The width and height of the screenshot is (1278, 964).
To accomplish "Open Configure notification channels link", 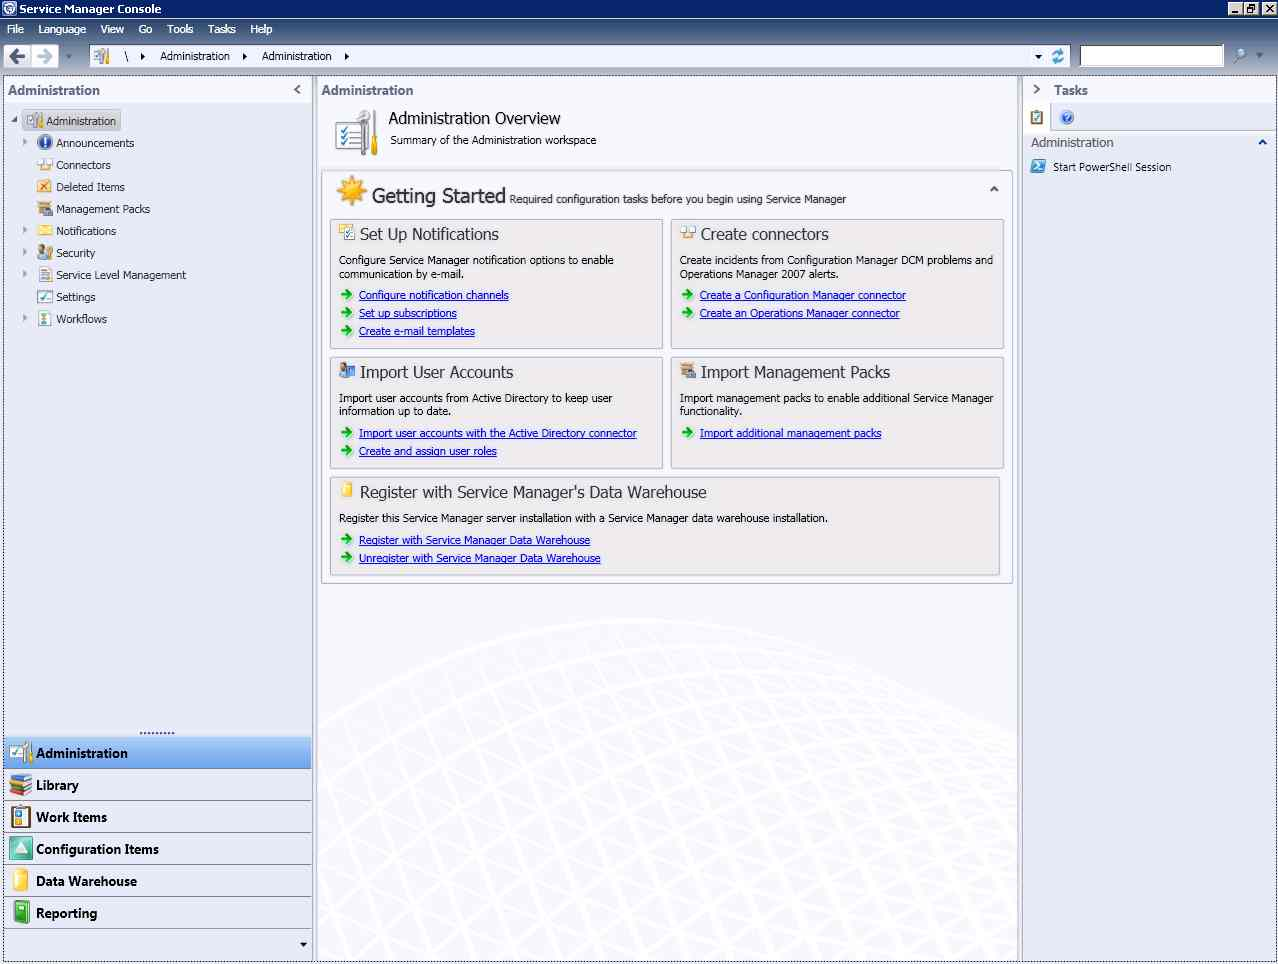I will tap(434, 295).
